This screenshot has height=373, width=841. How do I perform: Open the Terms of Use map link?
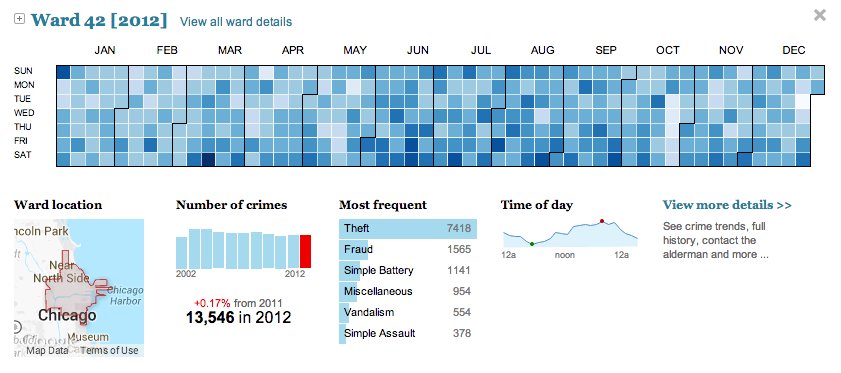click(x=109, y=350)
